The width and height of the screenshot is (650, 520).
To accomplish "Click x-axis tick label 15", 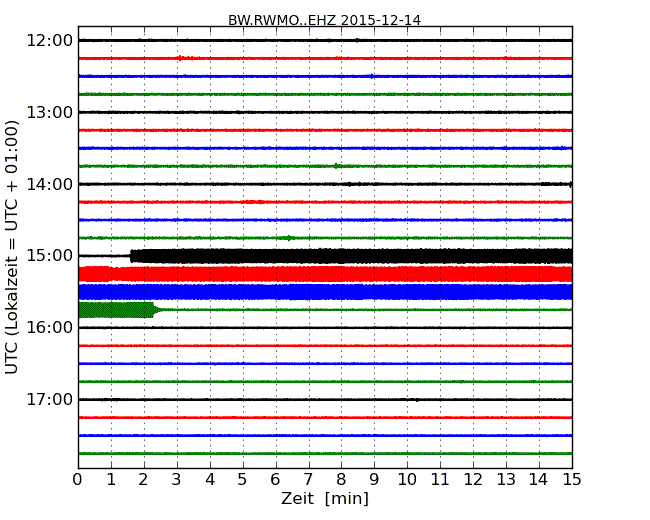I will pos(572,480).
